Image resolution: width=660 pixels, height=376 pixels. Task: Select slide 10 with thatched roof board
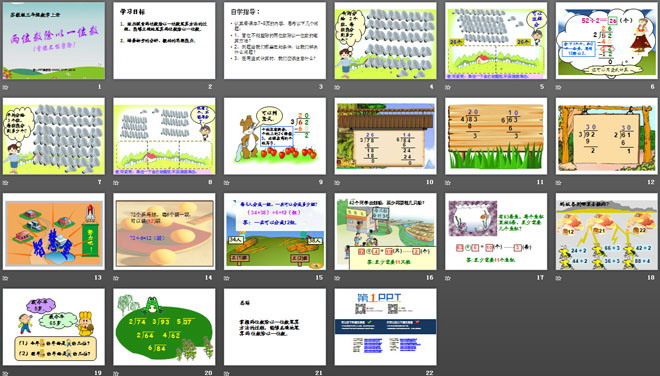coord(386,136)
